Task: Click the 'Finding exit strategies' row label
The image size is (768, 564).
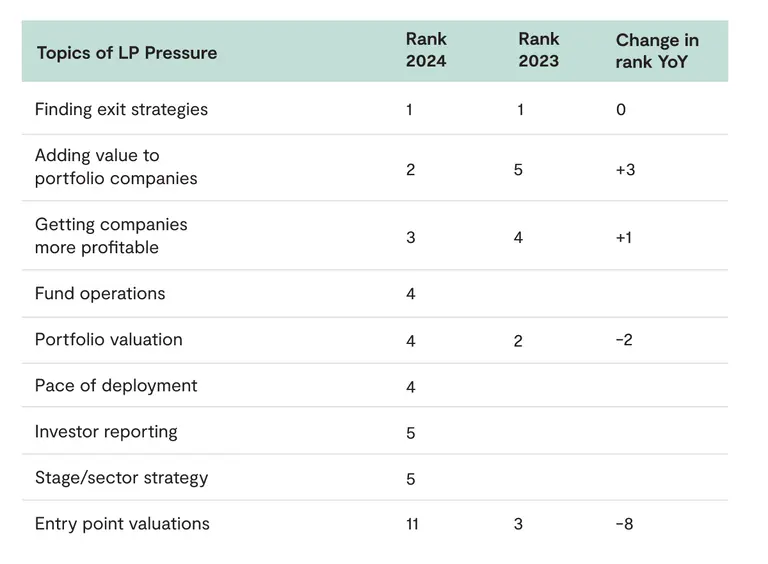Action: pyautogui.click(x=121, y=109)
